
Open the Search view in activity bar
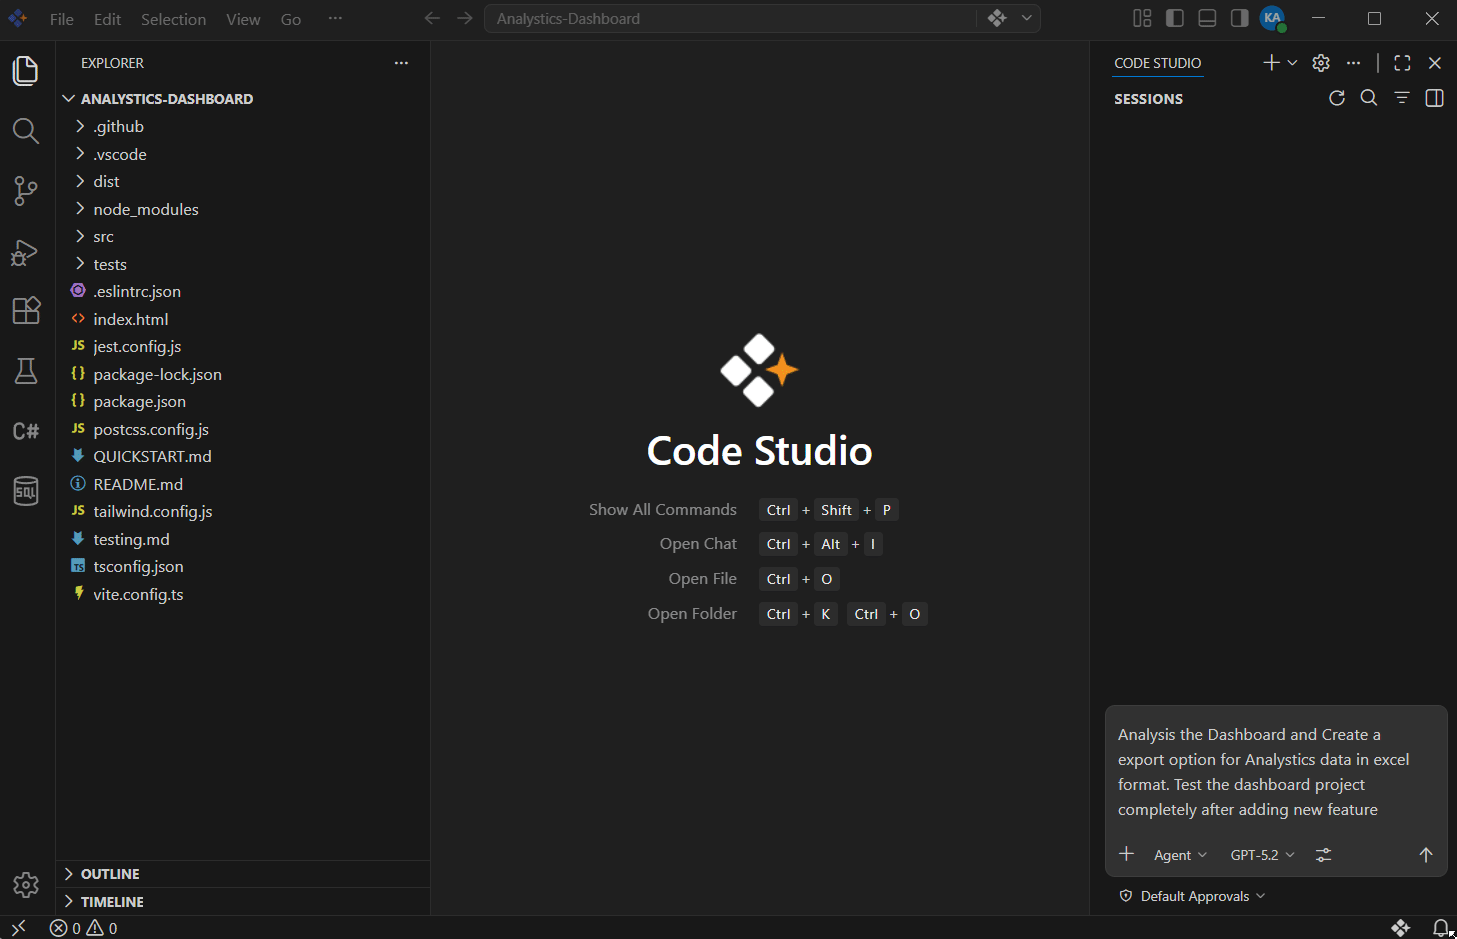point(26,131)
